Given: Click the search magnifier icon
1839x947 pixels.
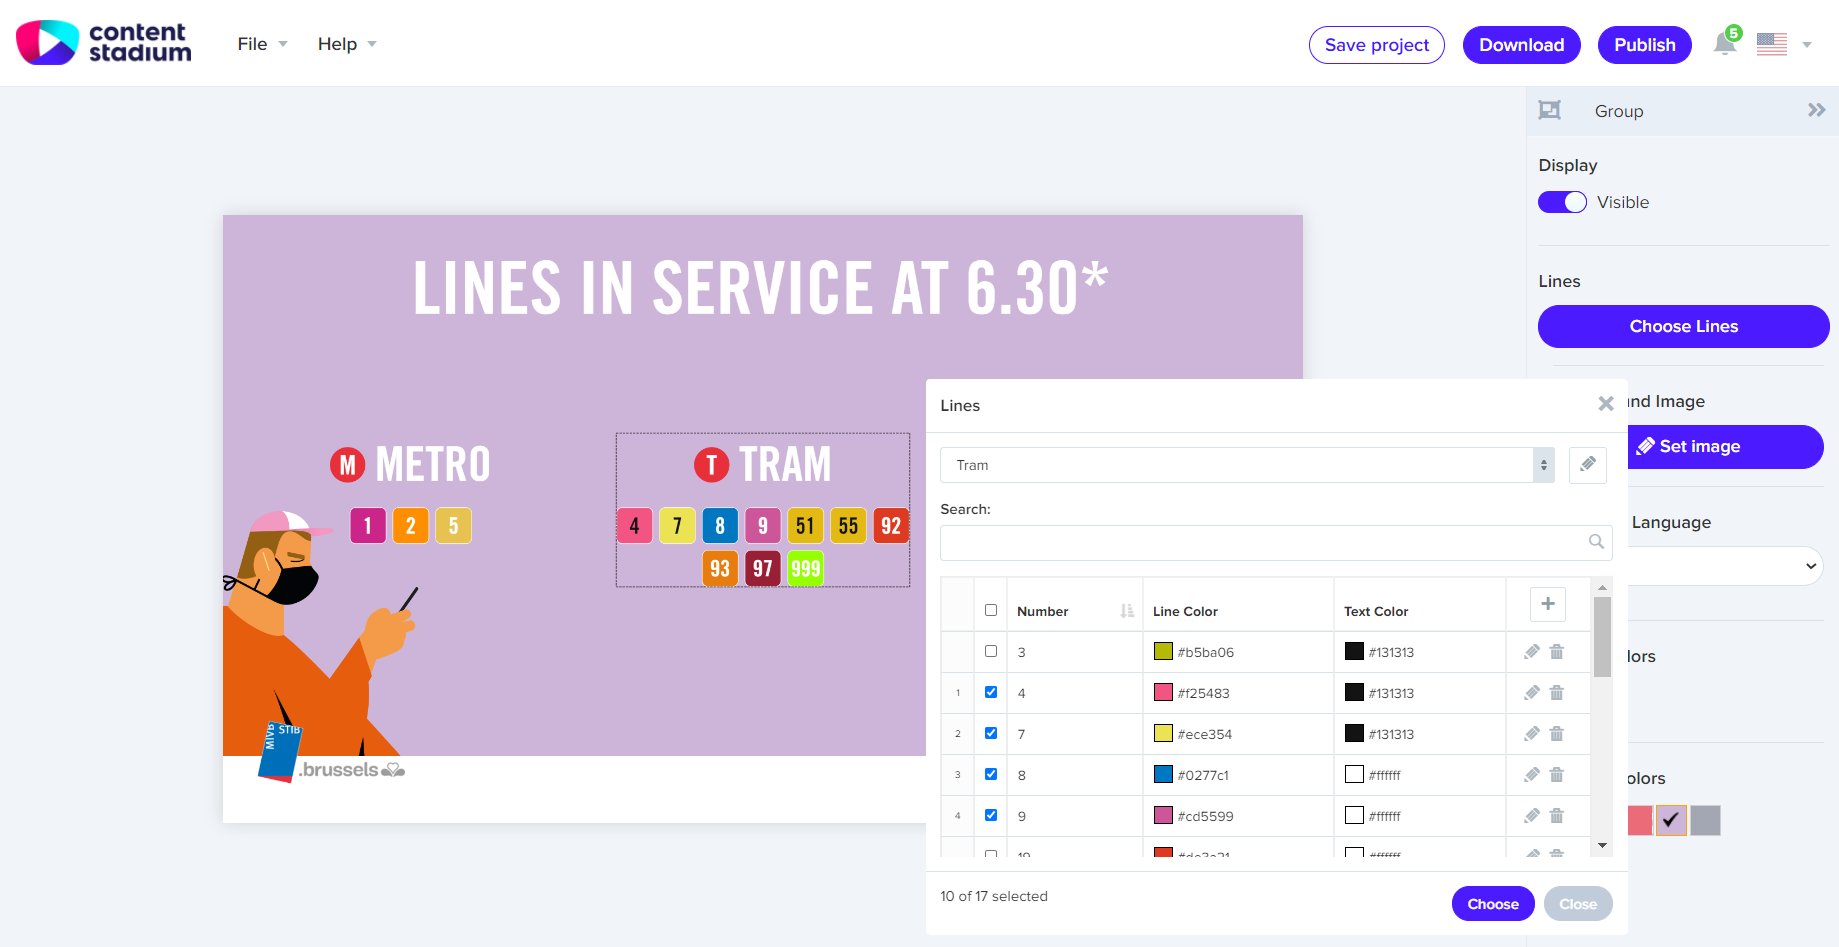Looking at the screenshot, I should tap(1596, 542).
